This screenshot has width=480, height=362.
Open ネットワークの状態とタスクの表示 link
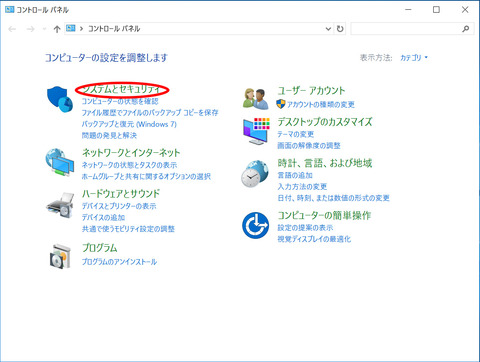129,165
